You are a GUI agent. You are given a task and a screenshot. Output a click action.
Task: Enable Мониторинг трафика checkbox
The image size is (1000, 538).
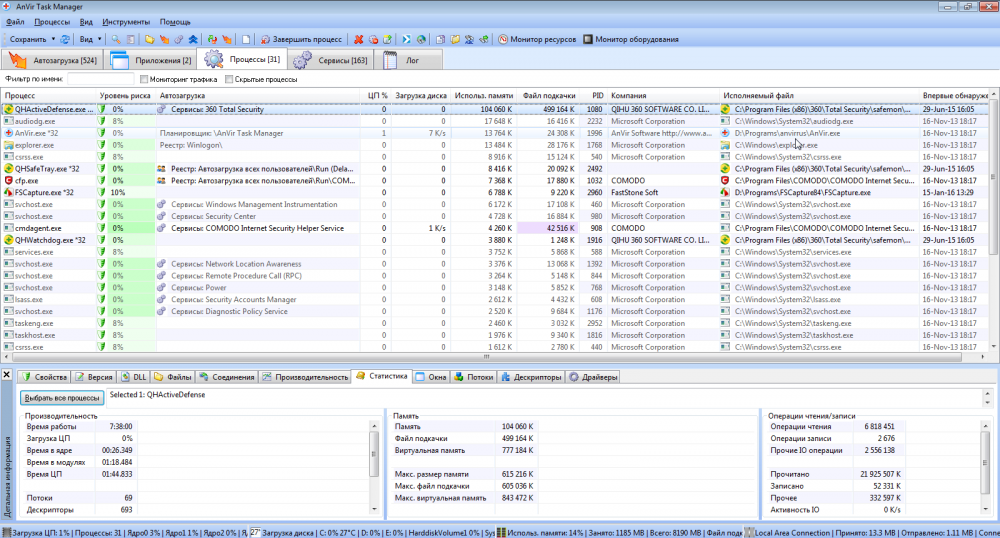[144, 80]
